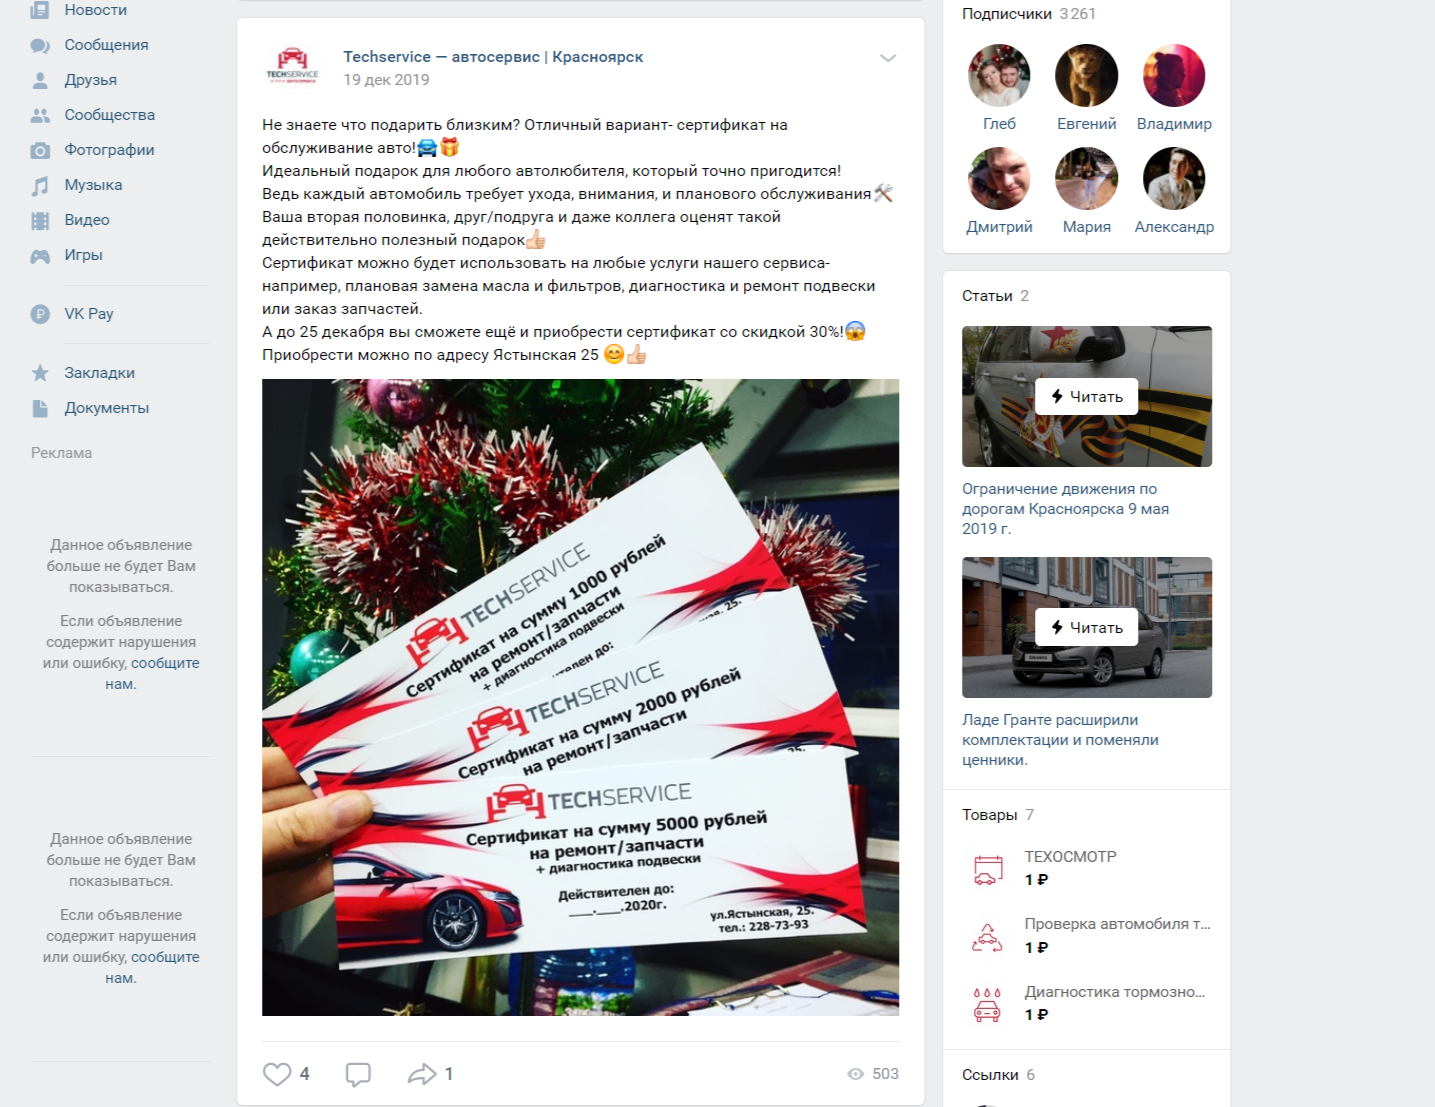Go to Музыка in the sidebar
Screen dimensions: 1435x1107
pos(93,185)
